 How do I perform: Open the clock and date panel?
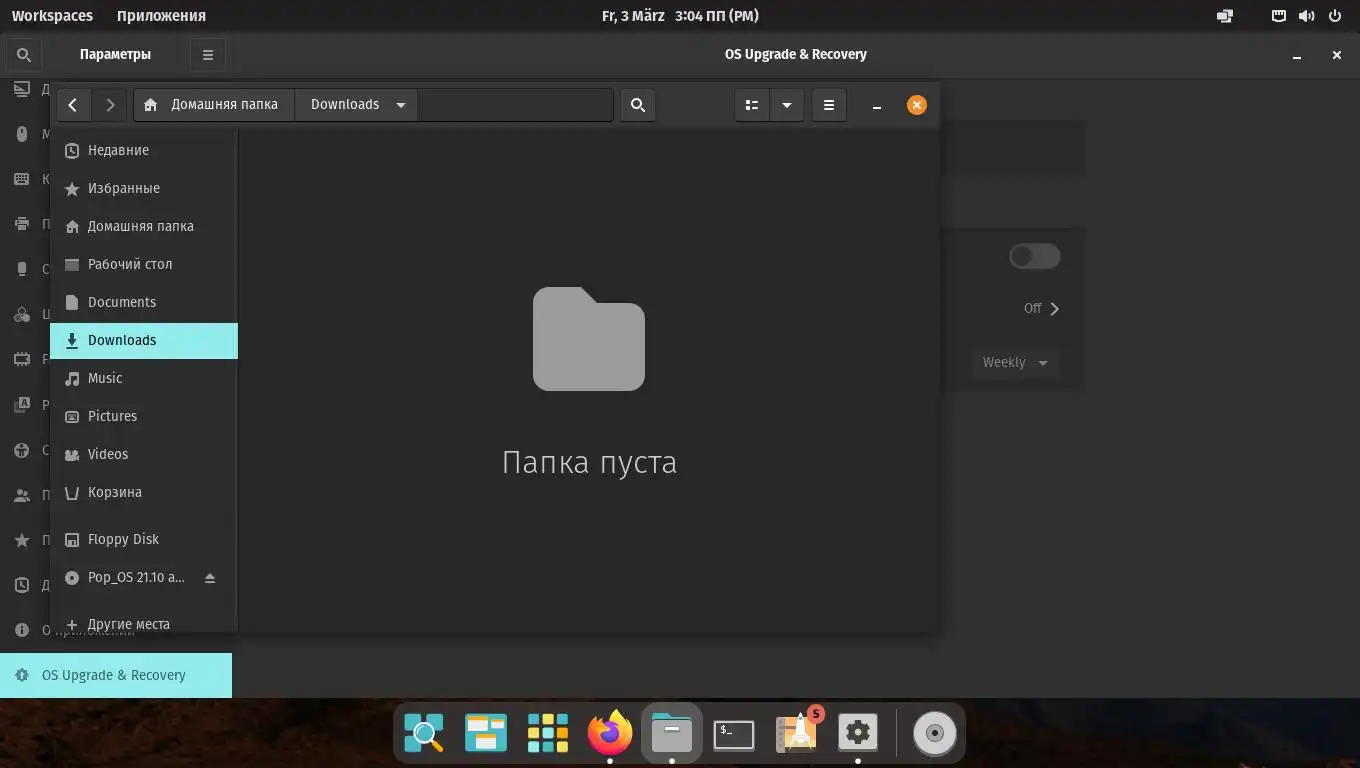[680, 16]
